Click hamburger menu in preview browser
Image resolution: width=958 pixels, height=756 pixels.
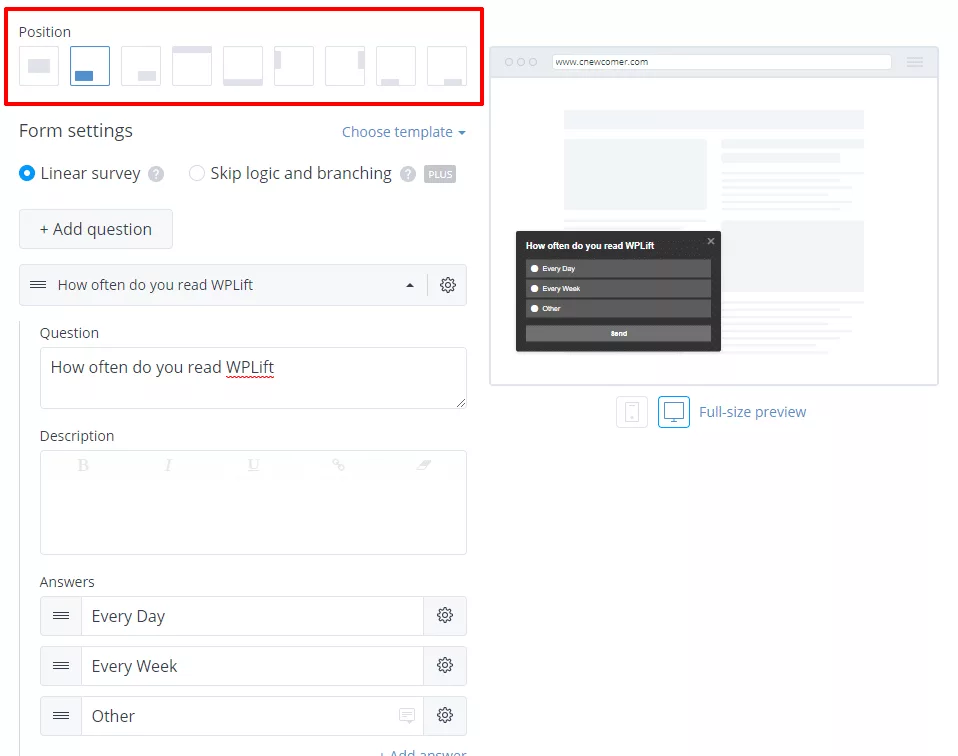[915, 62]
